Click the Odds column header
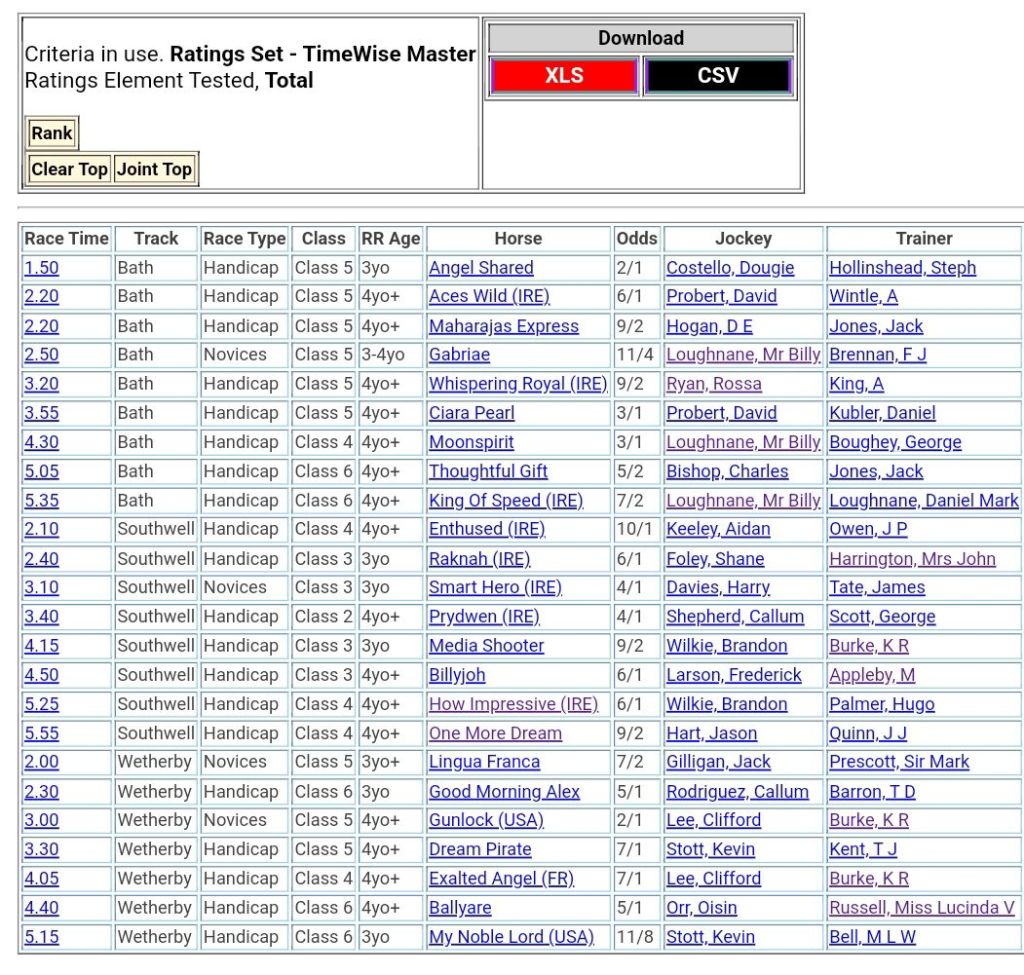Screen dimensions: 1024x975 pyautogui.click(x=637, y=239)
